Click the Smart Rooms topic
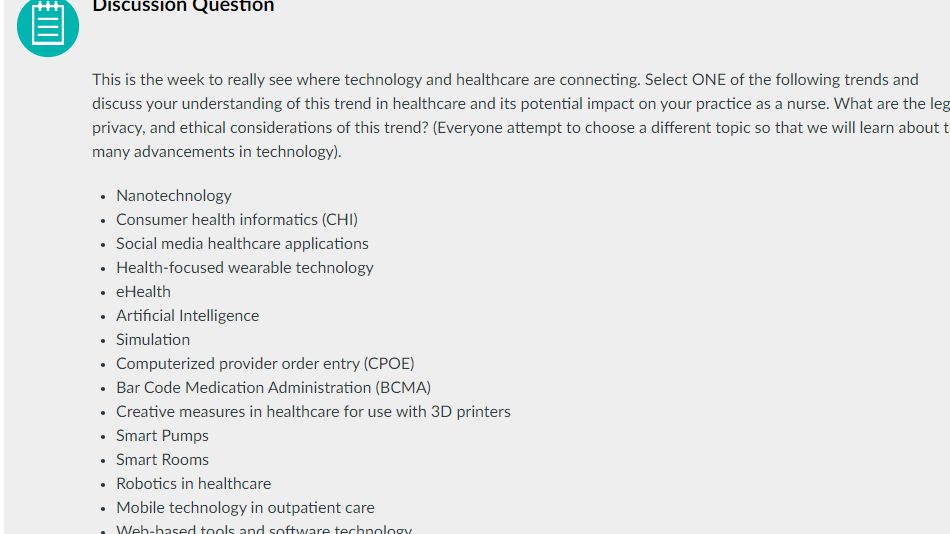 coord(162,459)
